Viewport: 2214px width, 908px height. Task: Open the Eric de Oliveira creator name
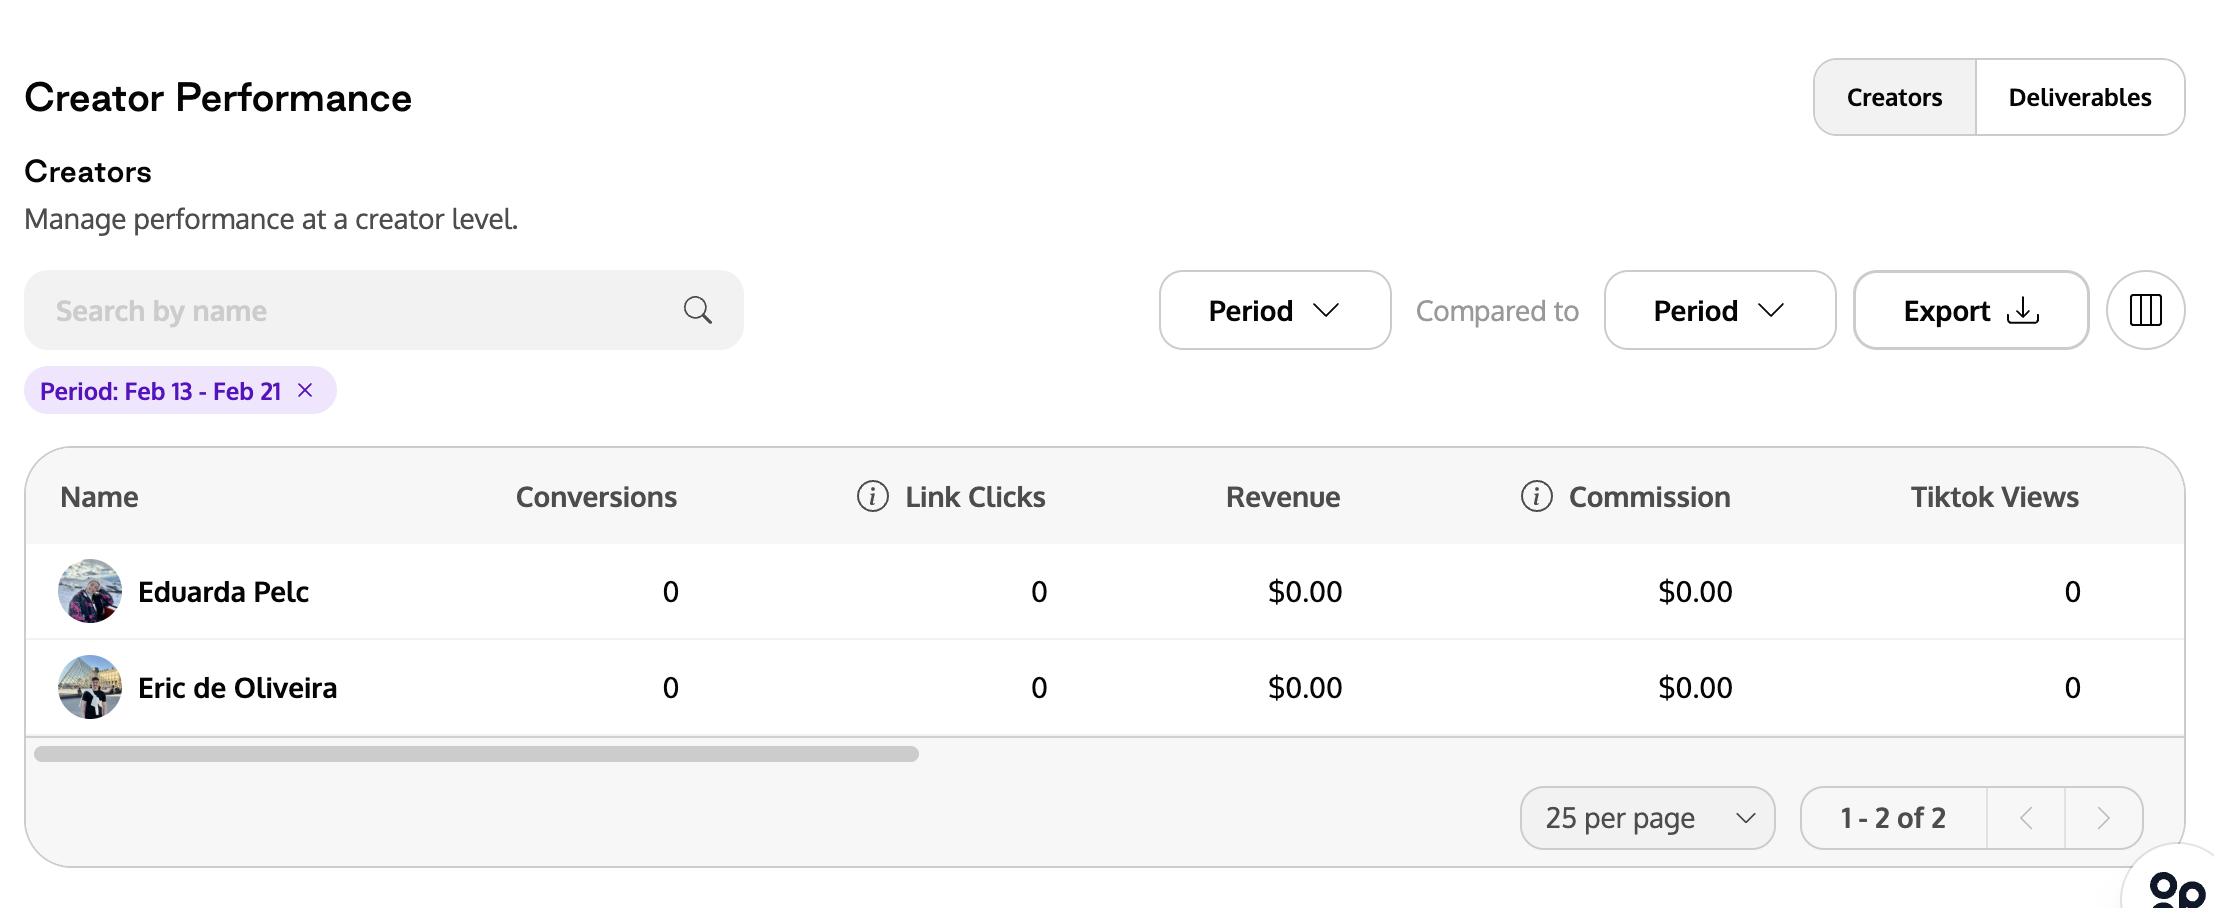pos(237,688)
